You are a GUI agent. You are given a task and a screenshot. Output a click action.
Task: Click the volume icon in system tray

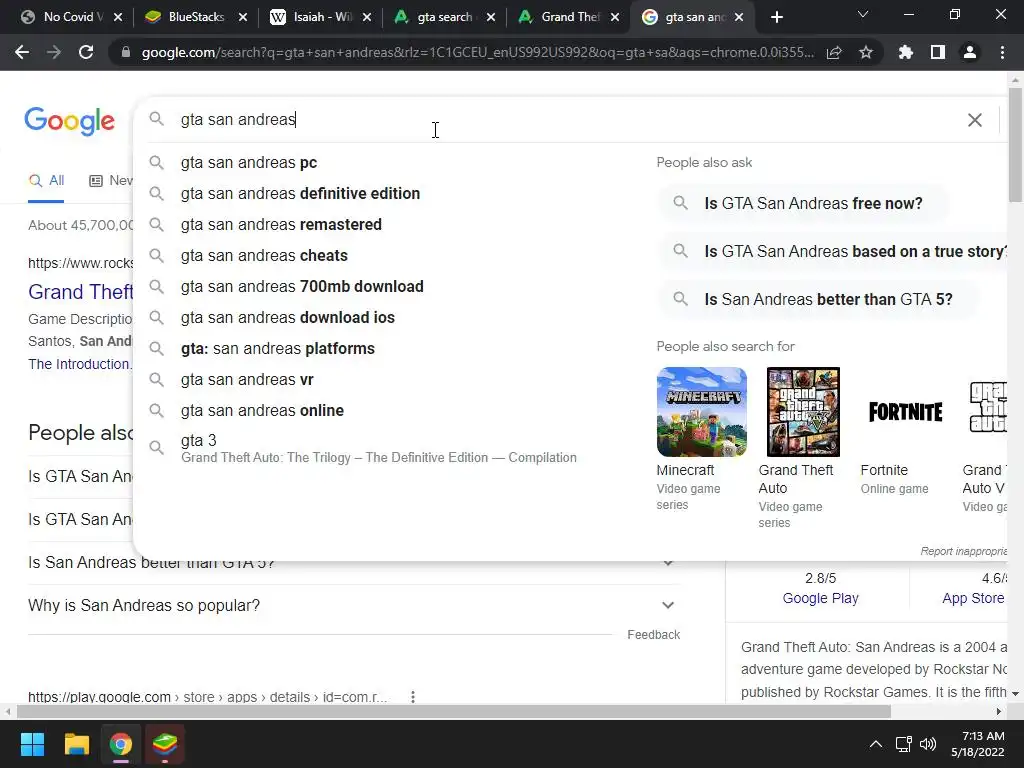[x=927, y=744]
